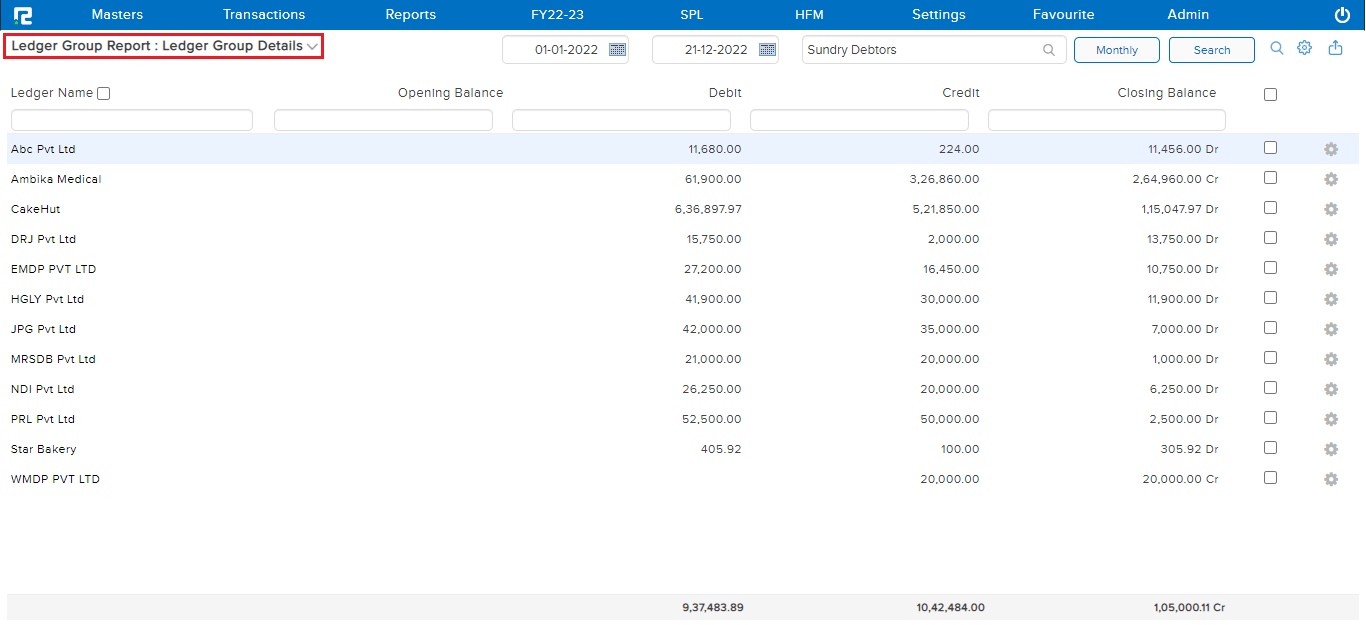Click the Monthly button
This screenshot has width=1366, height=625.
1116,50
